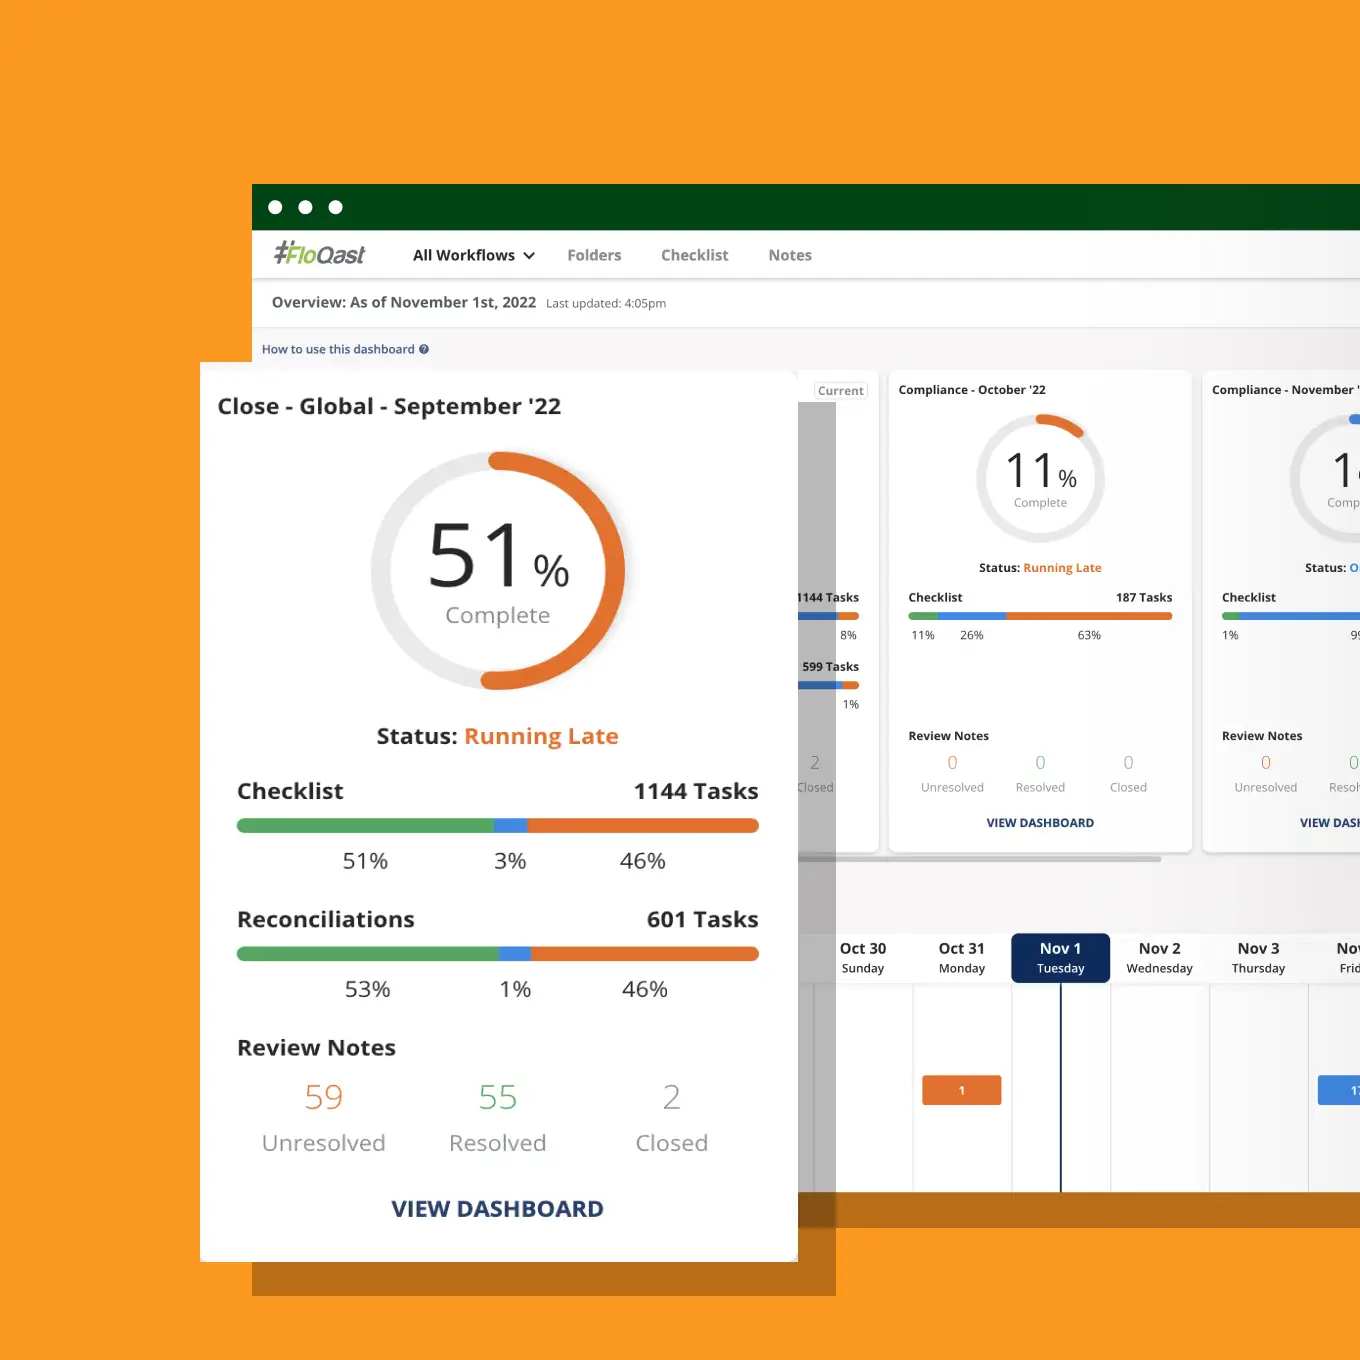View Dashboard for Compliance October '22
Image resolution: width=1360 pixels, height=1360 pixels.
pos(1040,823)
